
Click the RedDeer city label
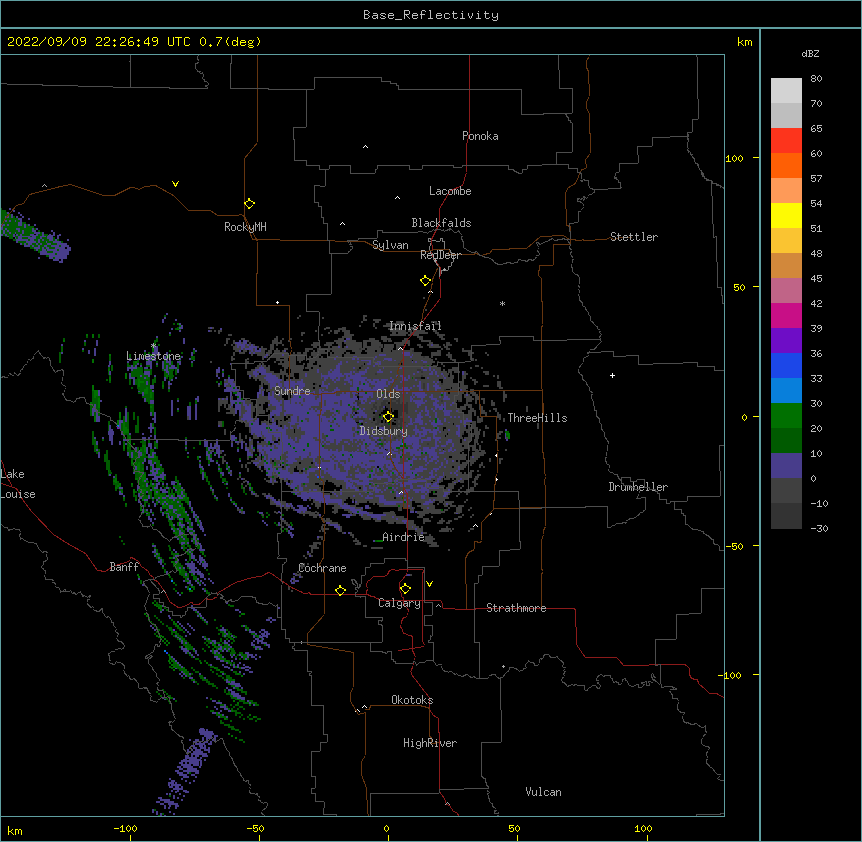(440, 255)
